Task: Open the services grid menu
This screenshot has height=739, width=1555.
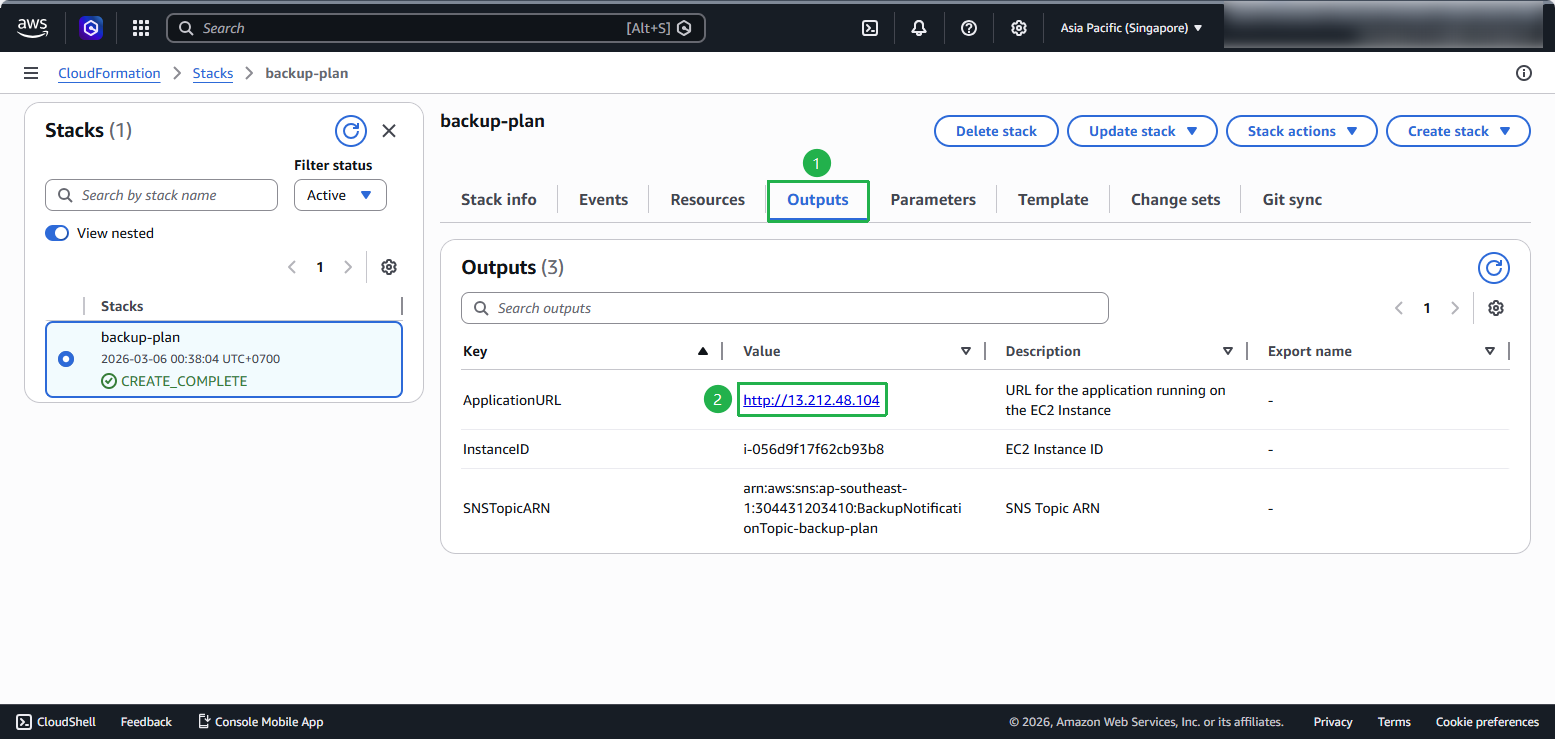Action: (141, 28)
